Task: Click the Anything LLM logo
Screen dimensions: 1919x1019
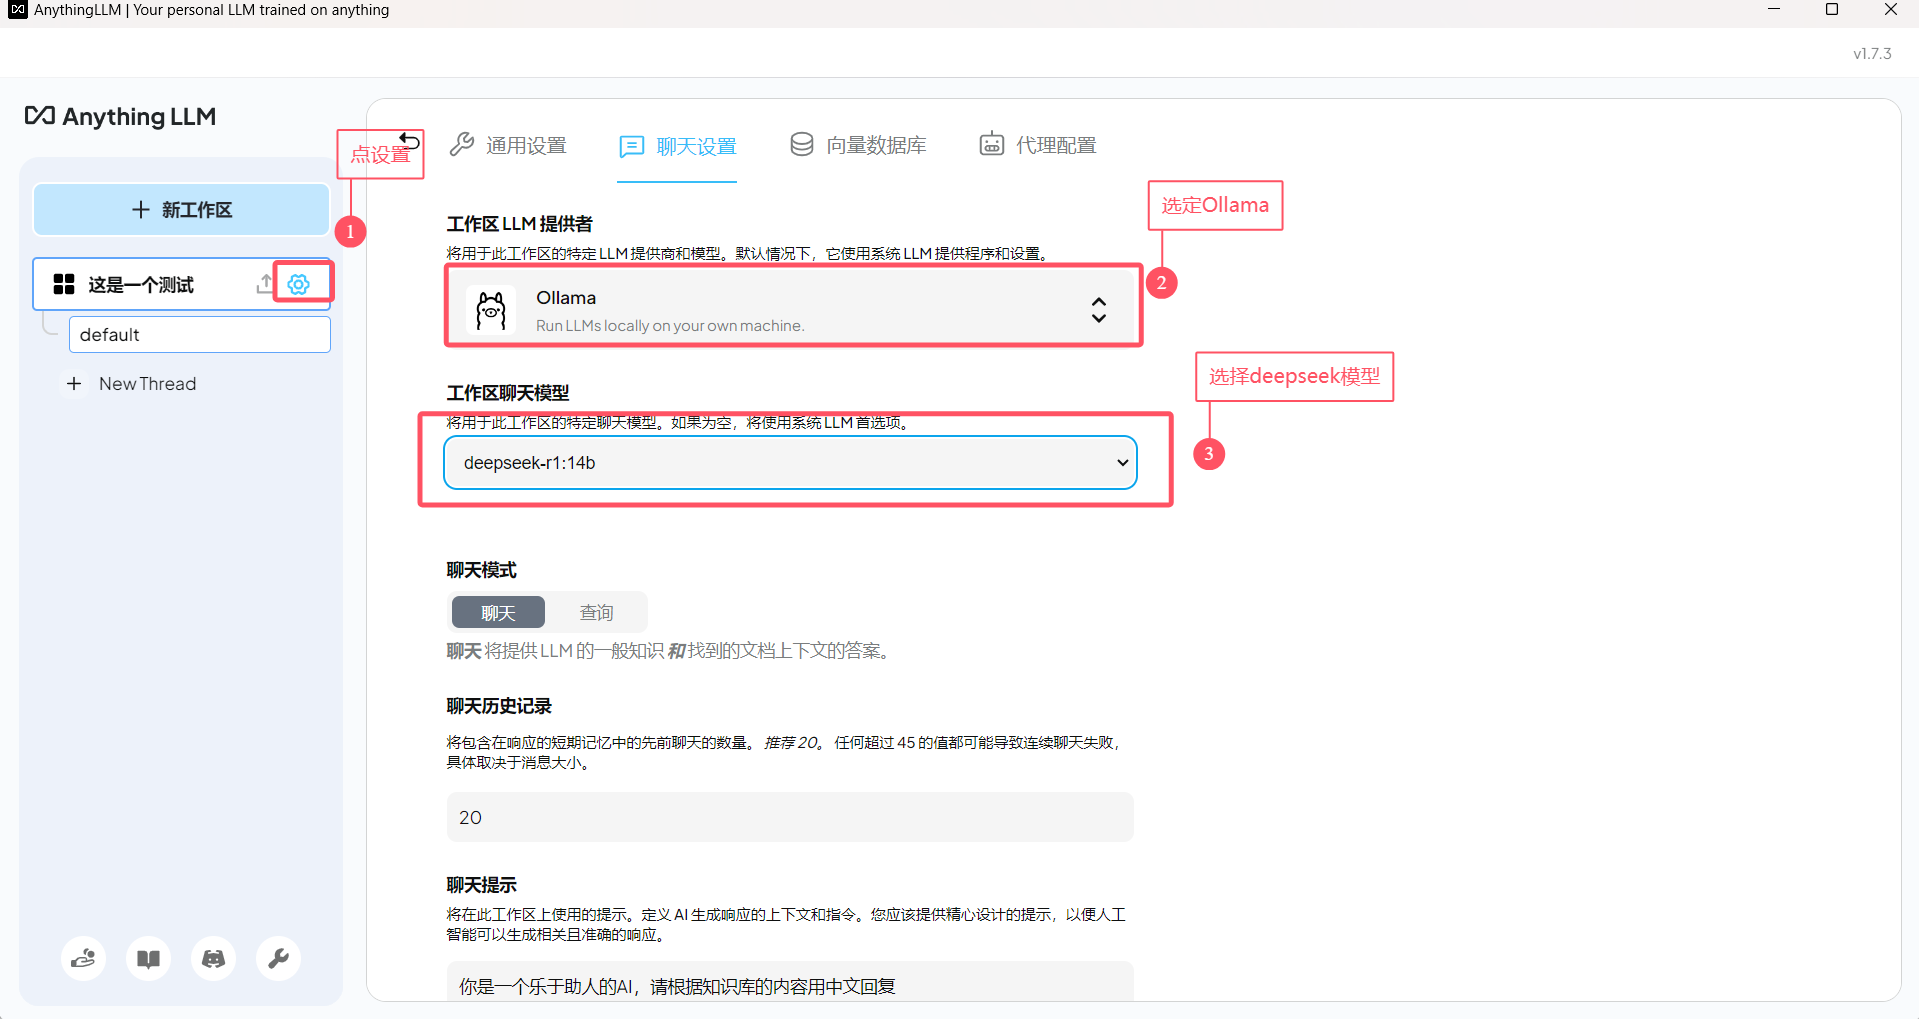Action: pos(120,116)
